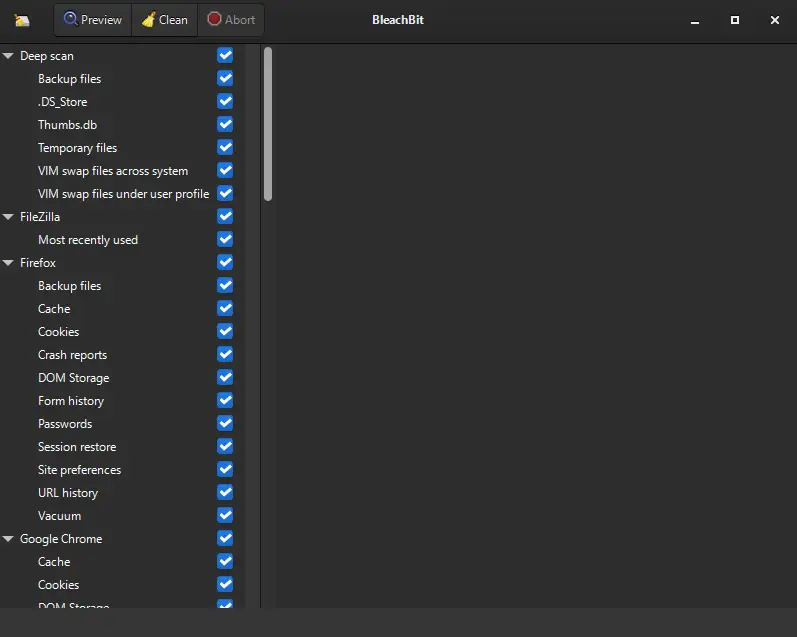The width and height of the screenshot is (797, 637).
Task: Toggle the .DS_Store checkbox
Action: click(225, 101)
